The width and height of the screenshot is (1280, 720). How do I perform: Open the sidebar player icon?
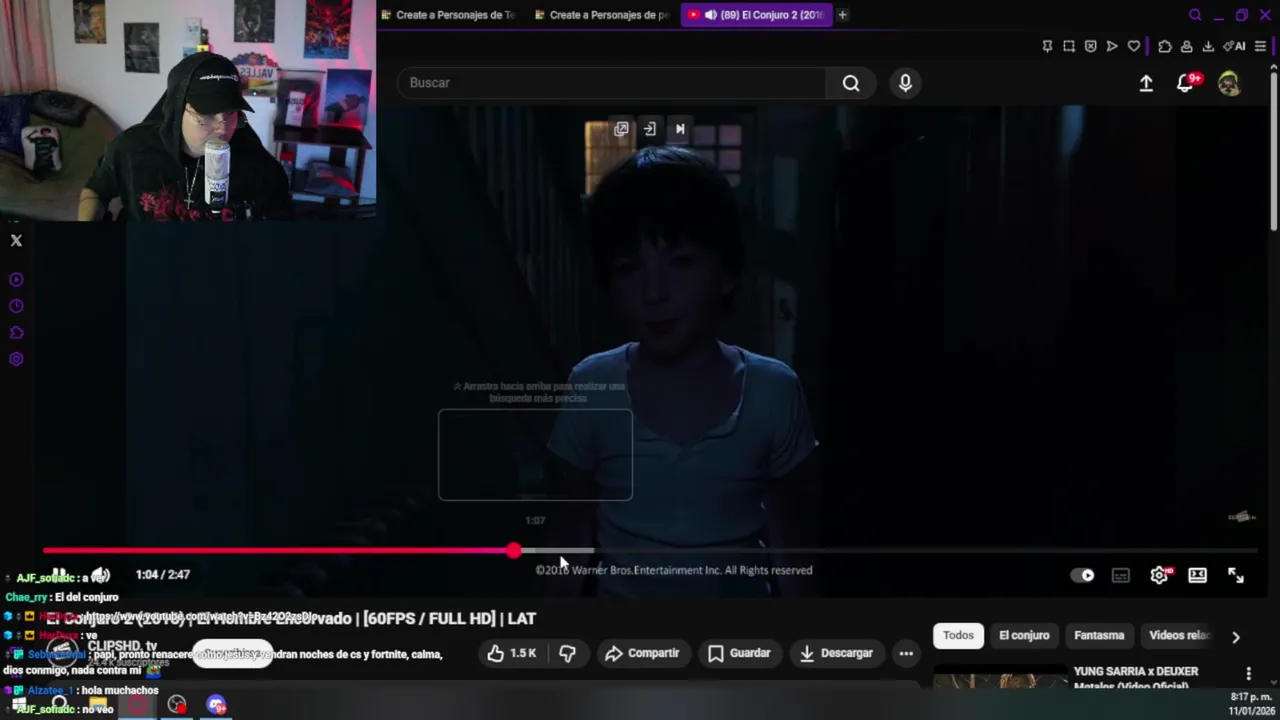tap(16, 280)
